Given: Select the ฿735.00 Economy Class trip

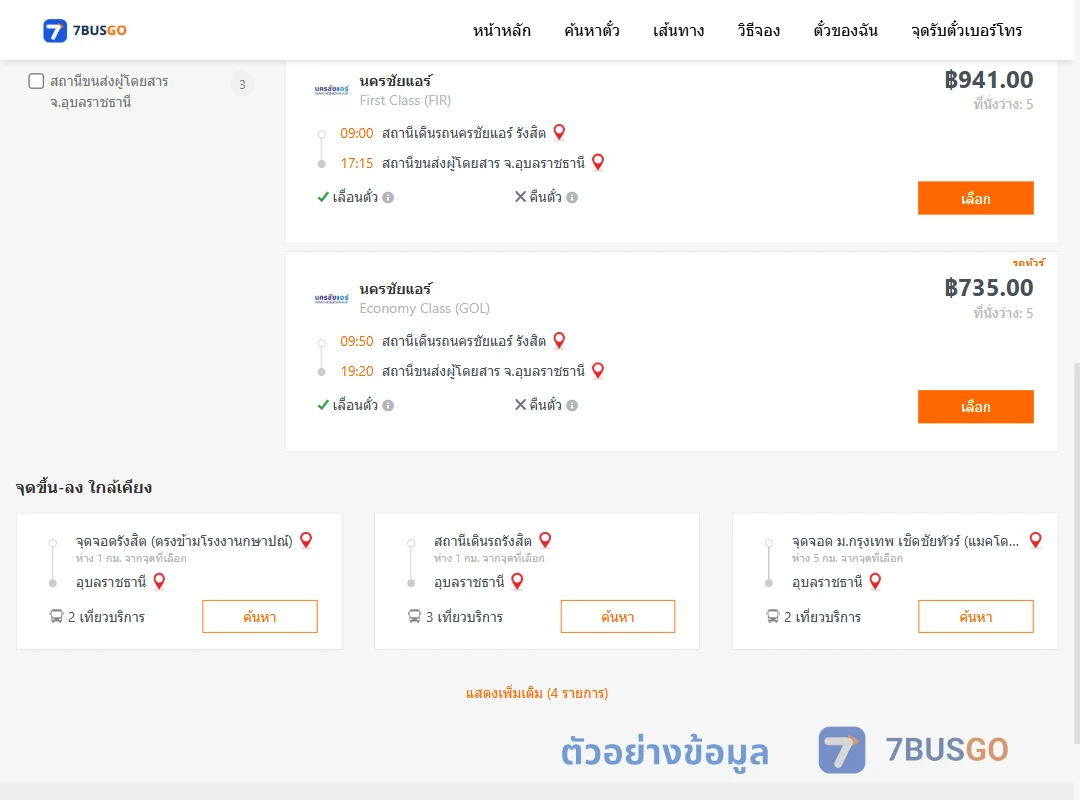Looking at the screenshot, I should pyautogui.click(x=975, y=407).
